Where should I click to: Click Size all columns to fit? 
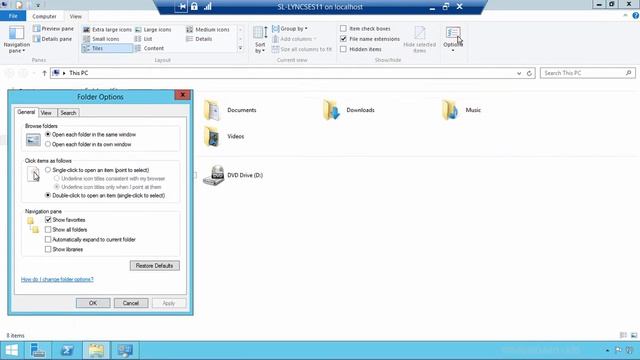[x=302, y=49]
